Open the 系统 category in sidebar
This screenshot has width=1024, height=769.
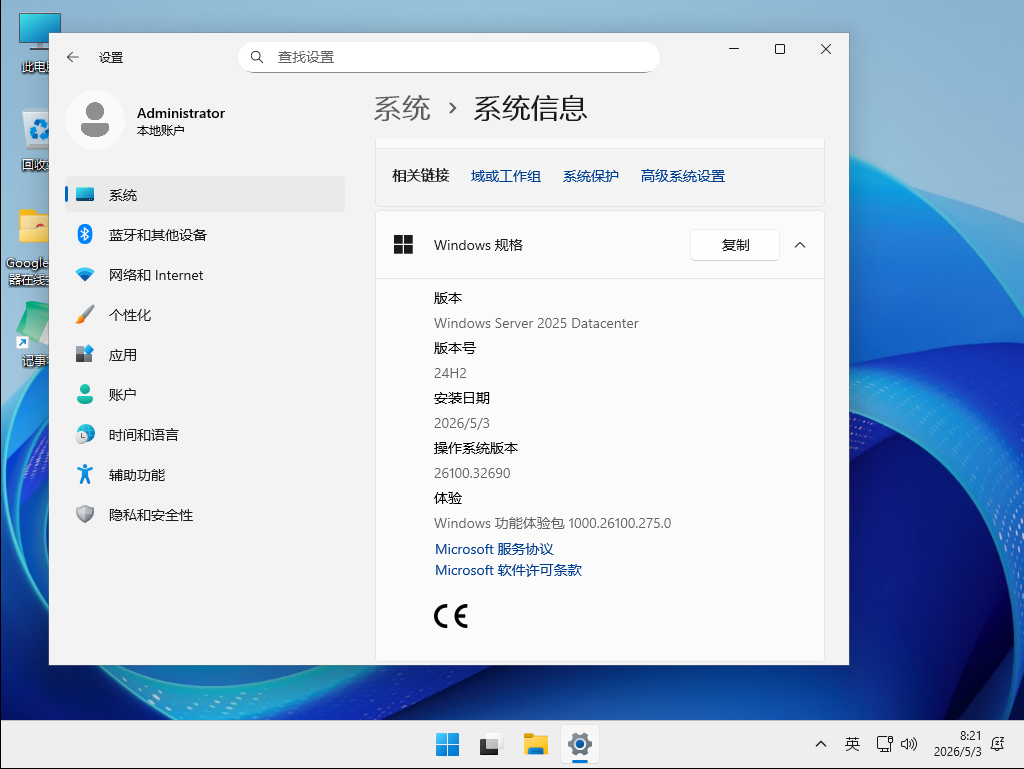point(205,195)
